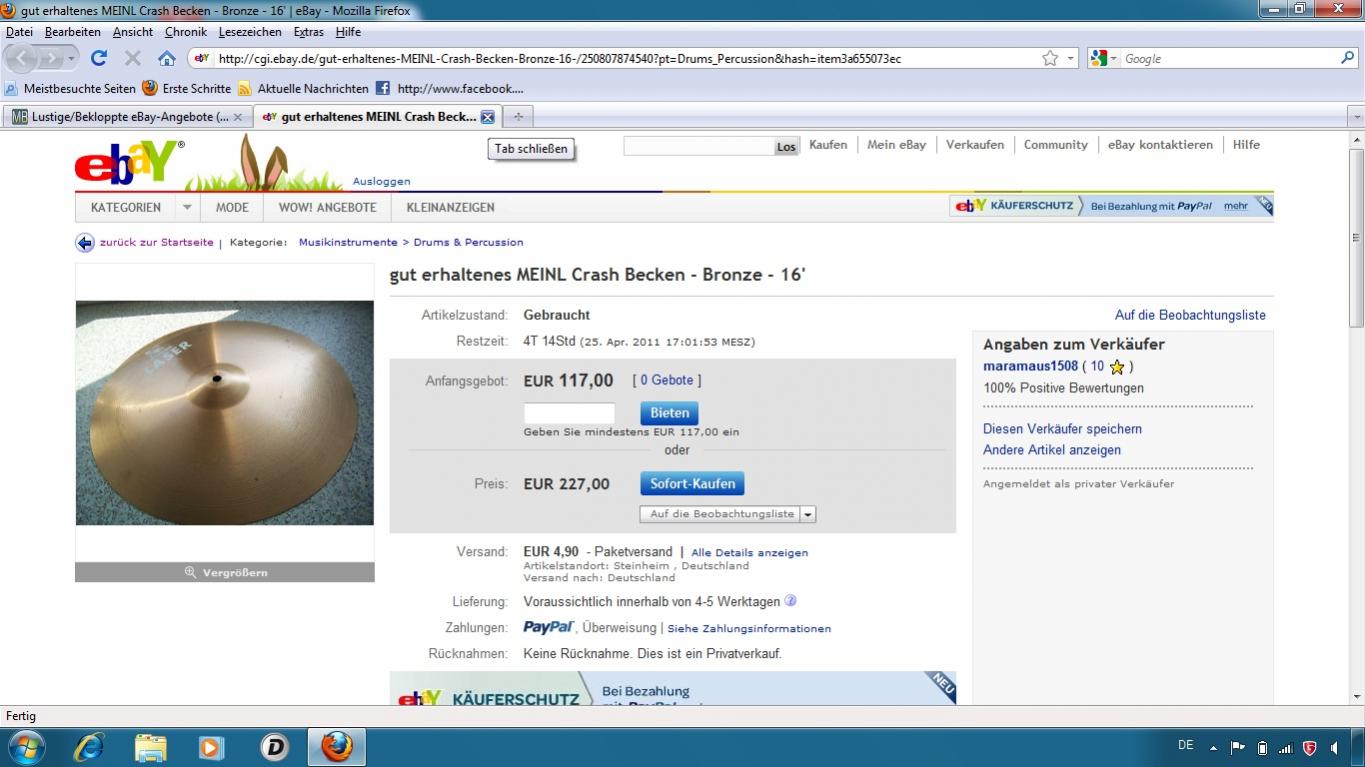1365x767 pixels.
Task: Click the bid amount input field
Action: (x=569, y=413)
